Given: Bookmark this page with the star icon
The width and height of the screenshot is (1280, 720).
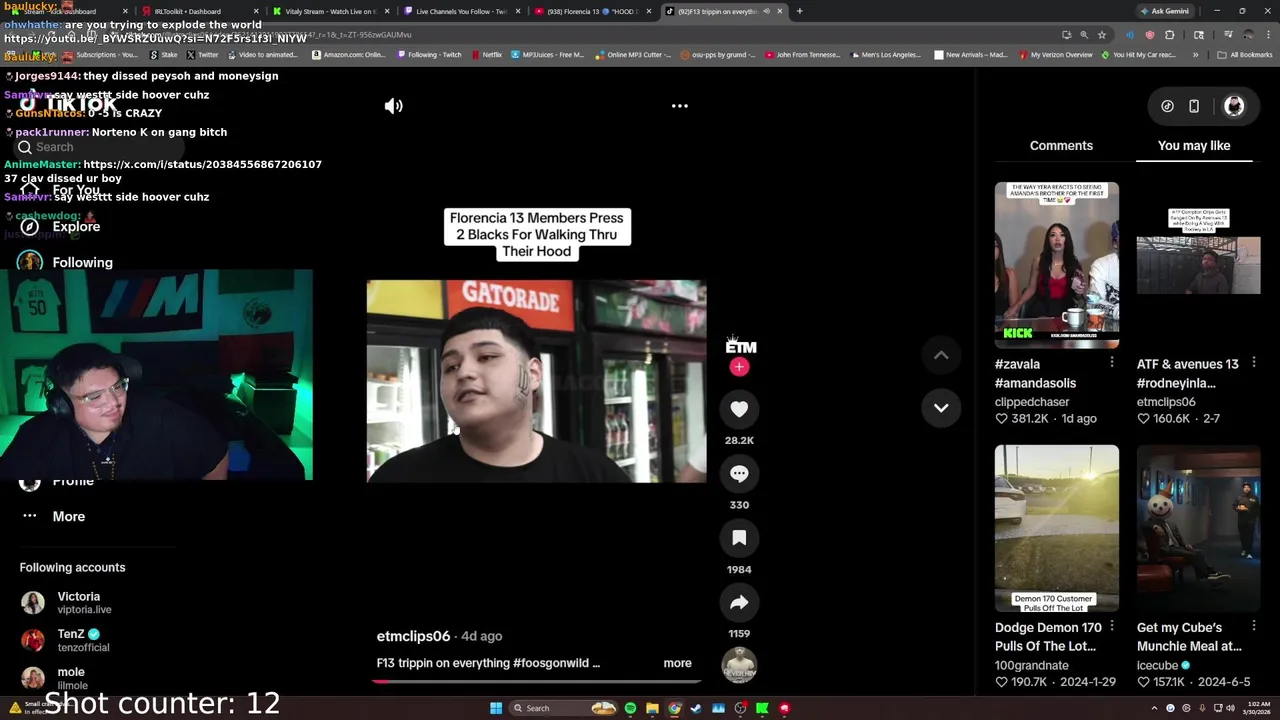Looking at the screenshot, I should tap(1102, 35).
